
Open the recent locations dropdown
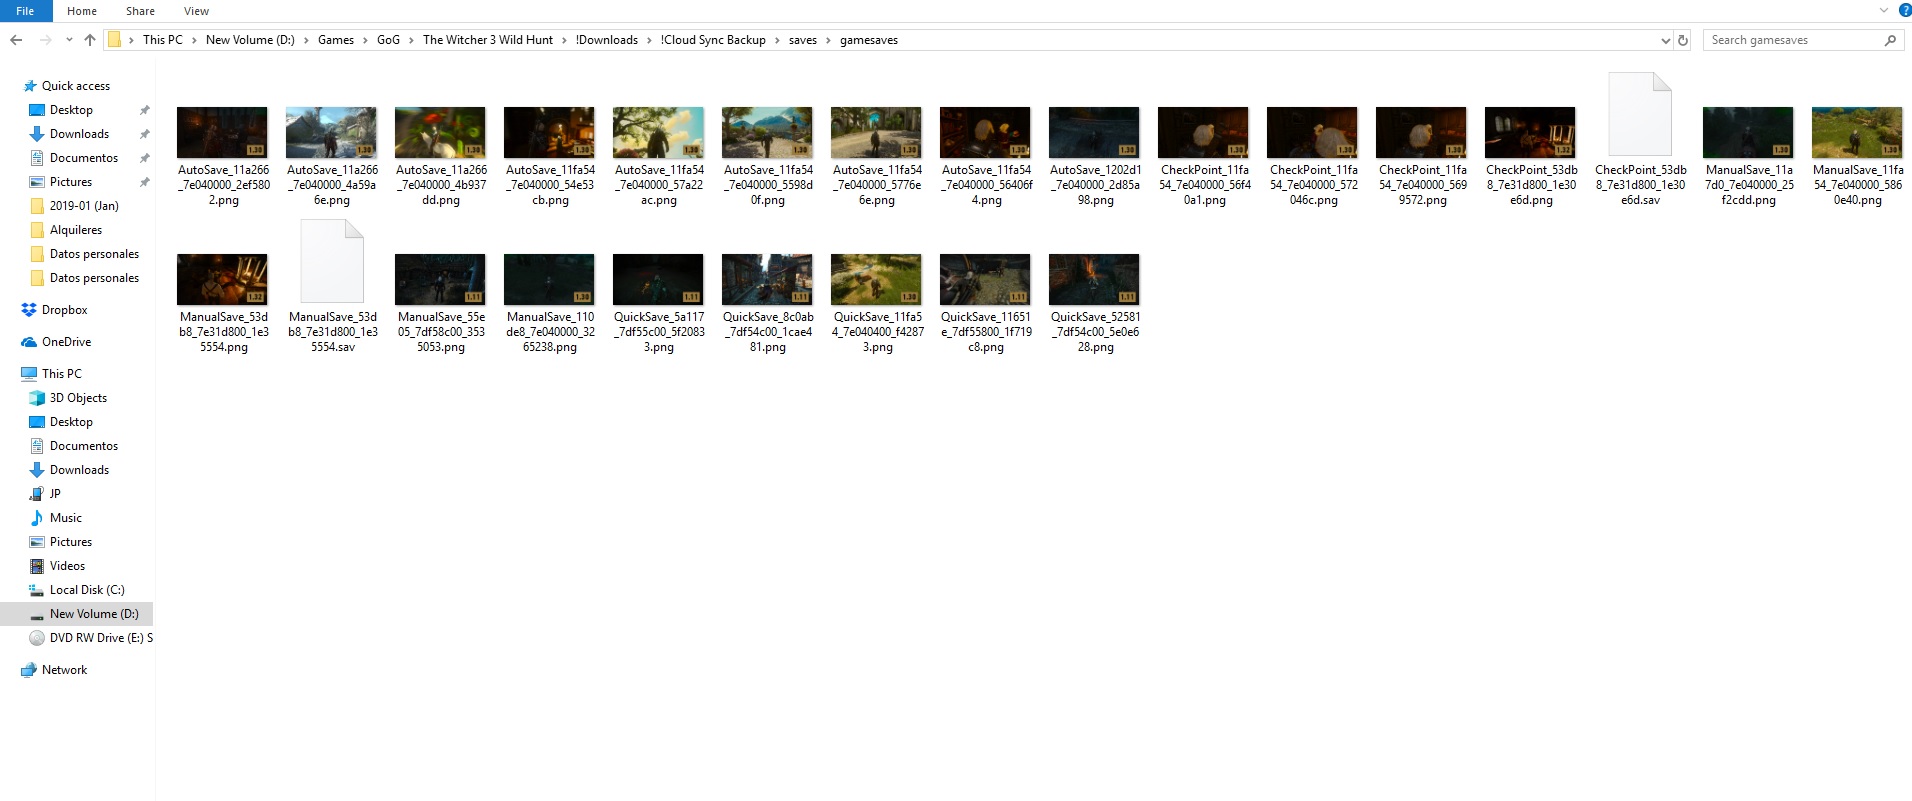[x=69, y=40]
